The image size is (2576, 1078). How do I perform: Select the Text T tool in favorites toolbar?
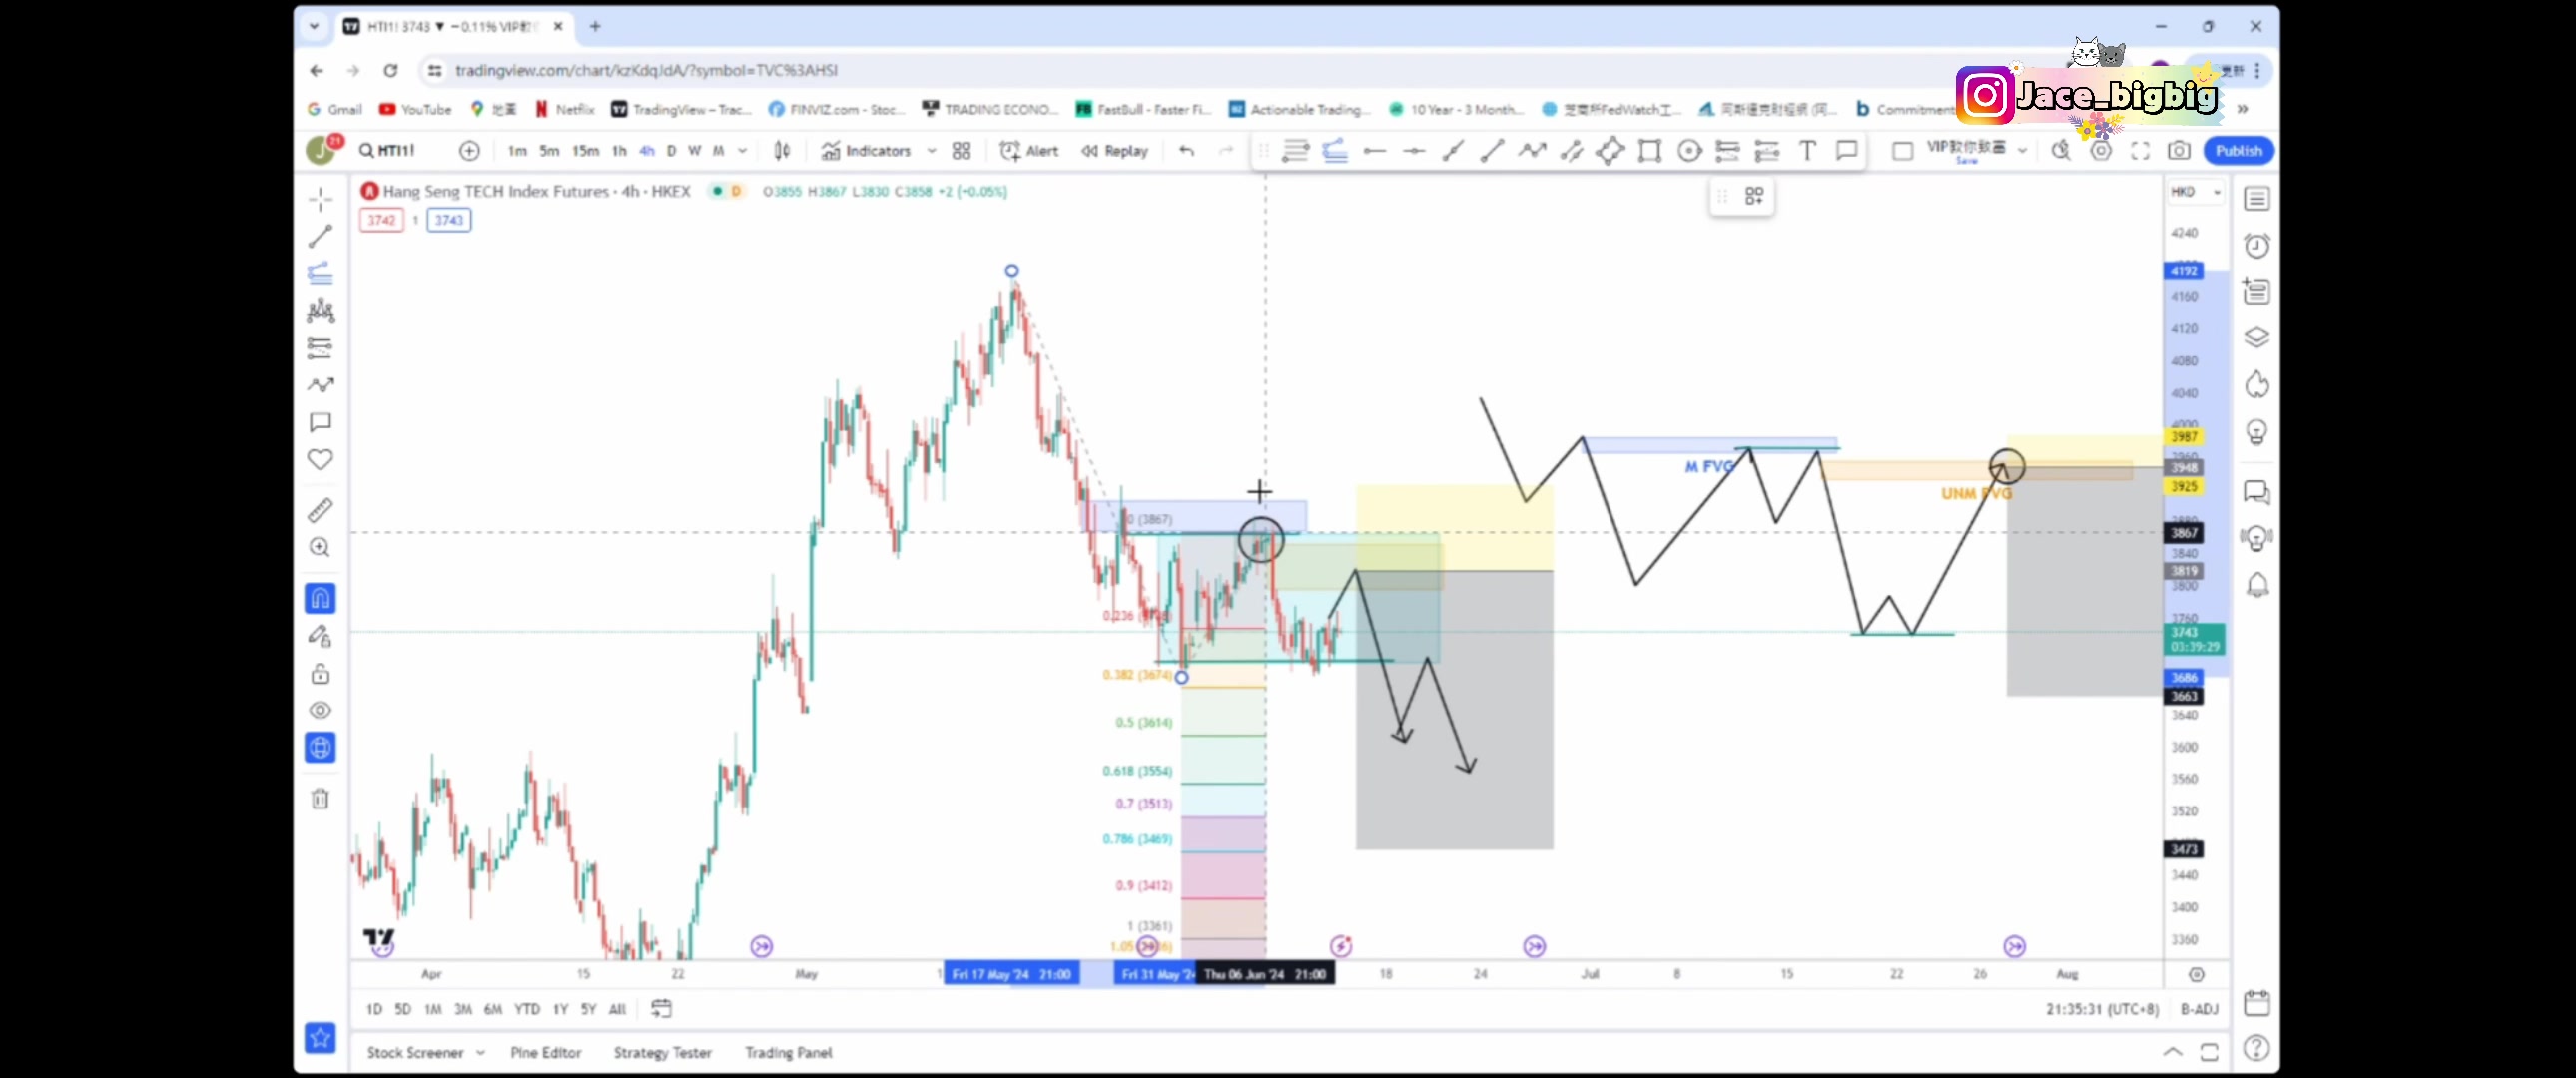(1807, 150)
